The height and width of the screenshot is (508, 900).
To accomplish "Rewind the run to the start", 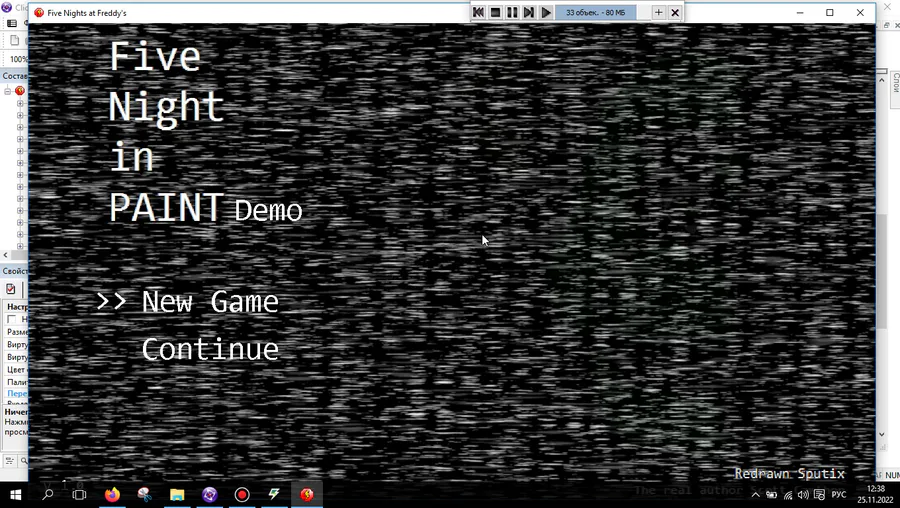I will [x=478, y=13].
